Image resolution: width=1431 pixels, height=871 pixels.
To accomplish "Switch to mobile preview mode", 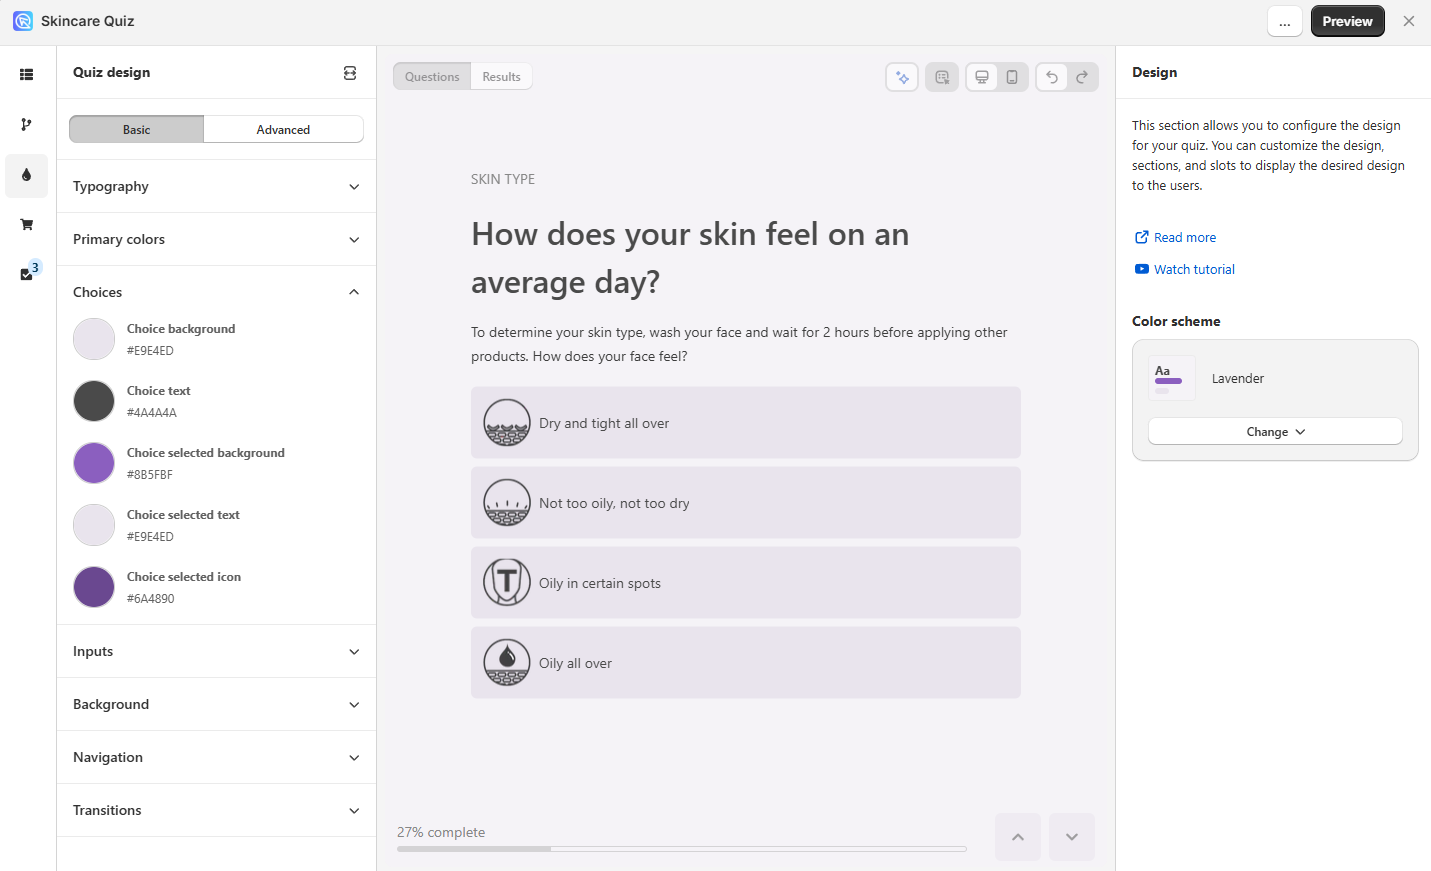I will click(1012, 77).
